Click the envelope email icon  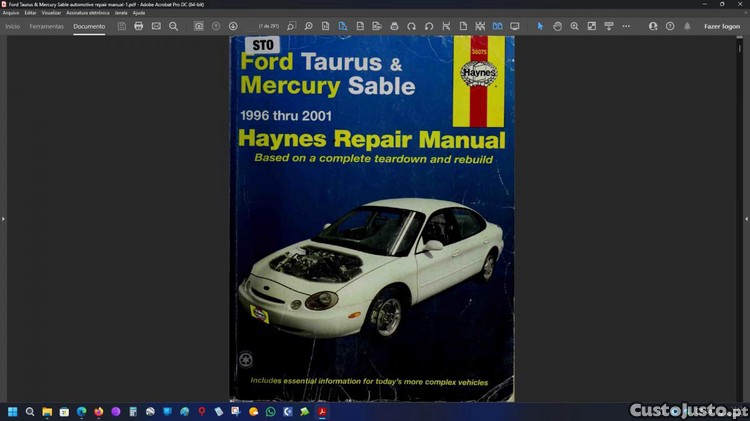tap(156, 26)
